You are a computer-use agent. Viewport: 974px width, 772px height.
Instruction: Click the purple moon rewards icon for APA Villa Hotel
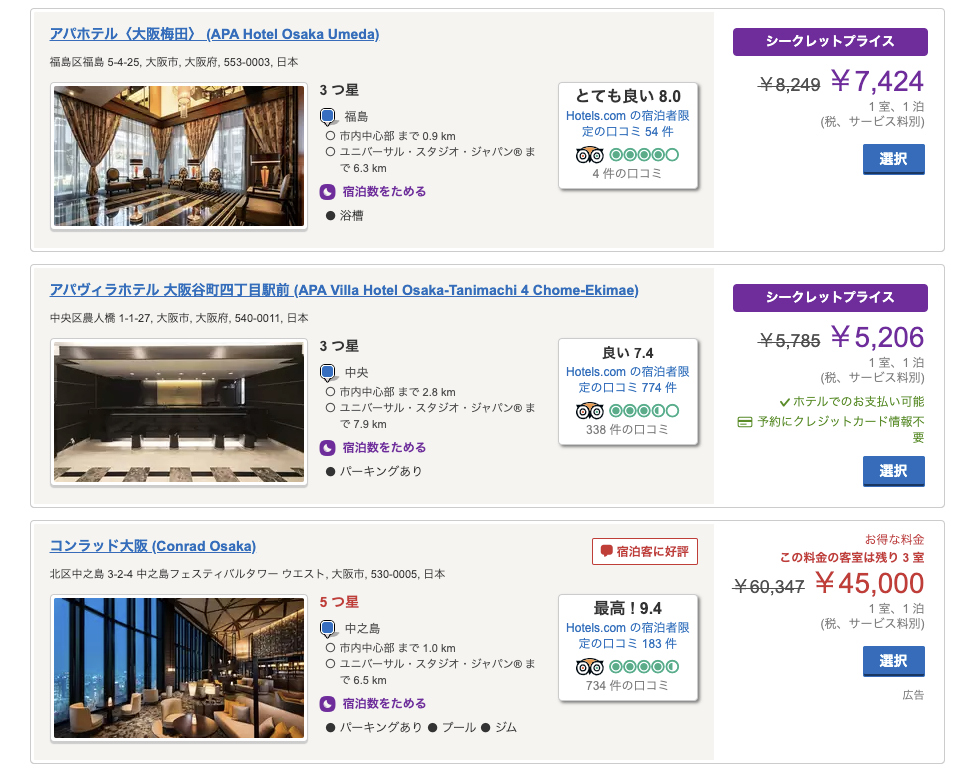coord(327,448)
